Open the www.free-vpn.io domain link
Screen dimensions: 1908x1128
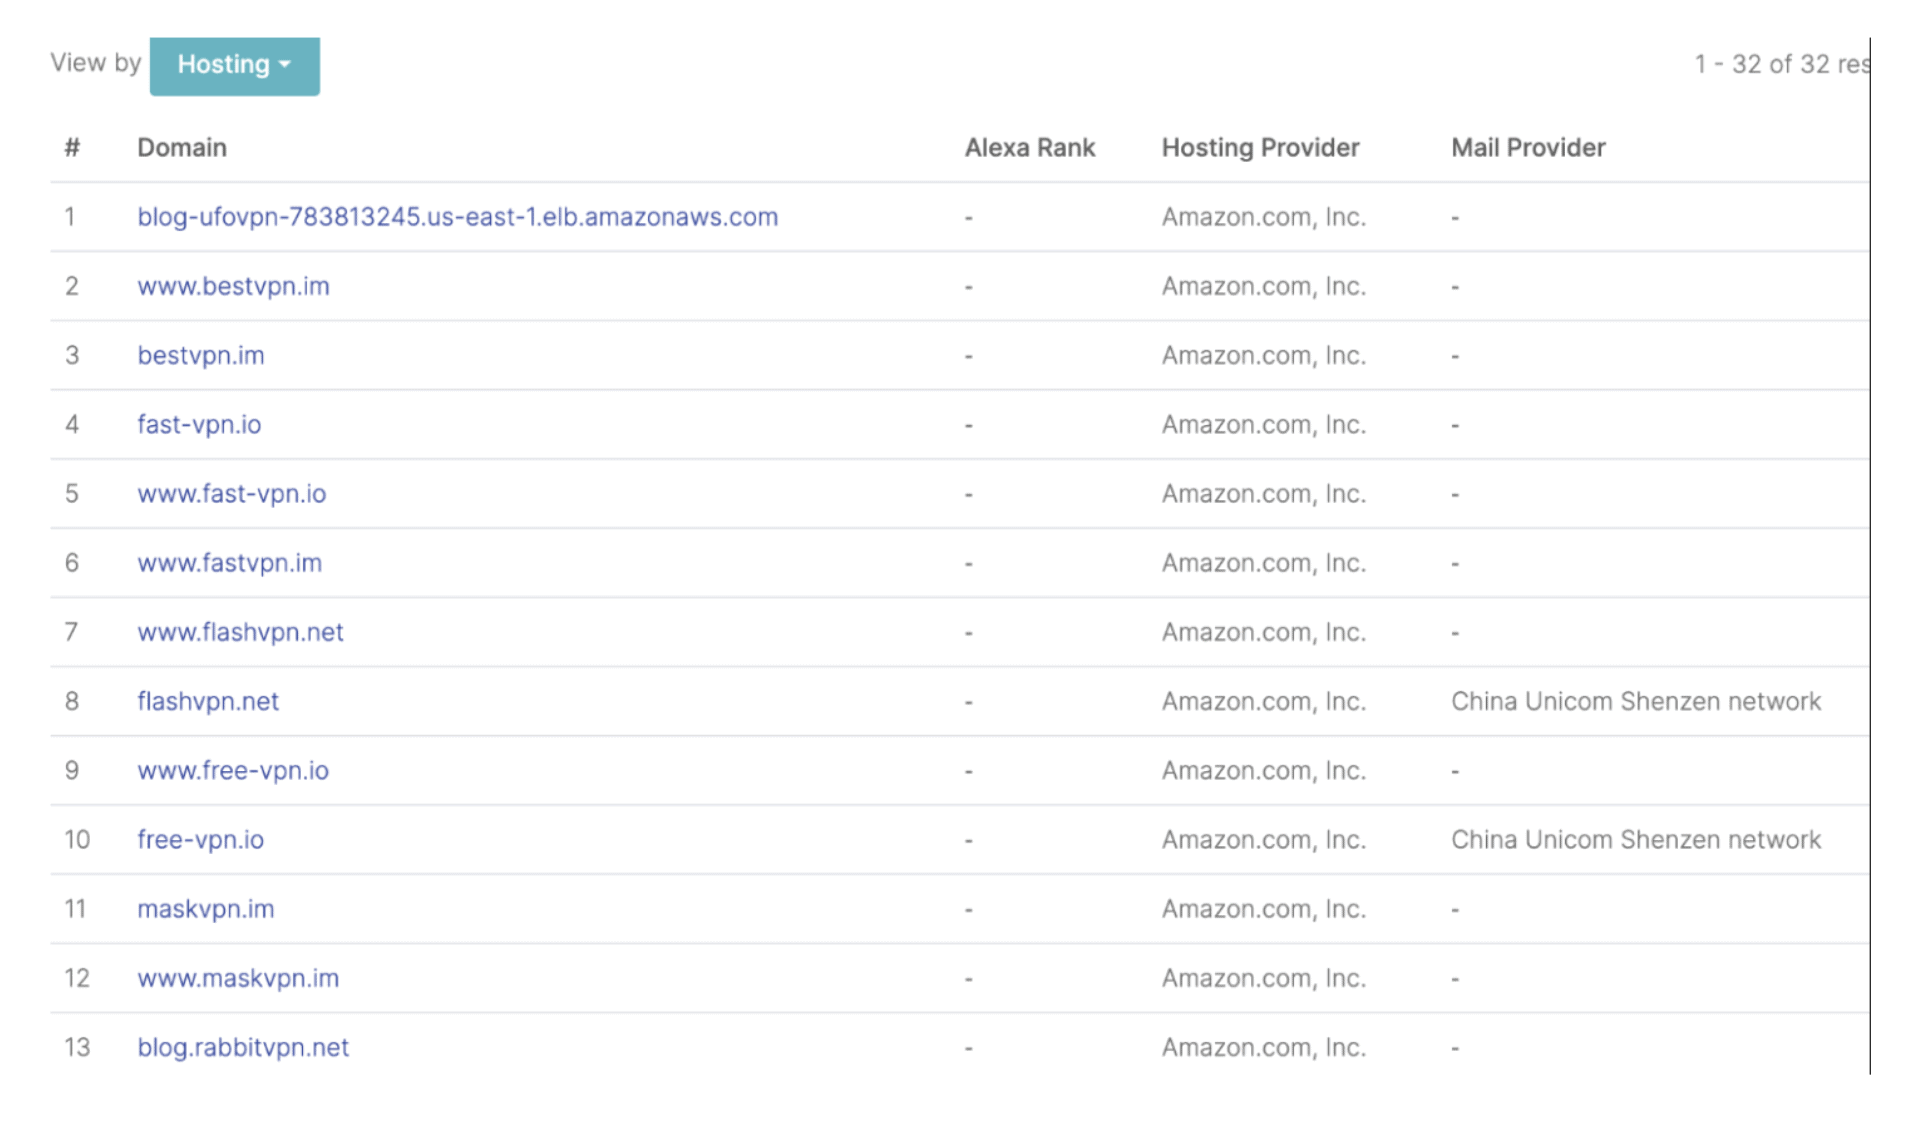point(233,770)
